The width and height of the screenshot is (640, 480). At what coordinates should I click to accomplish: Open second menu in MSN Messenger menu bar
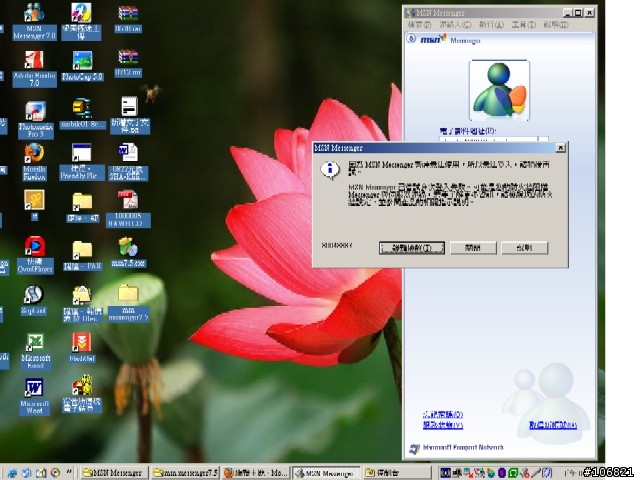tap(455, 24)
